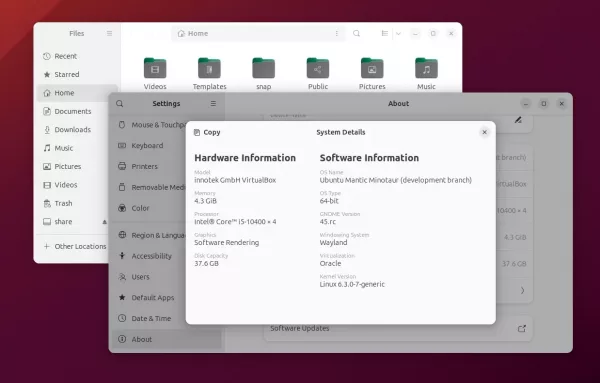This screenshot has width=600, height=383.
Task: Open Accessibility settings panel
Action: (149, 256)
